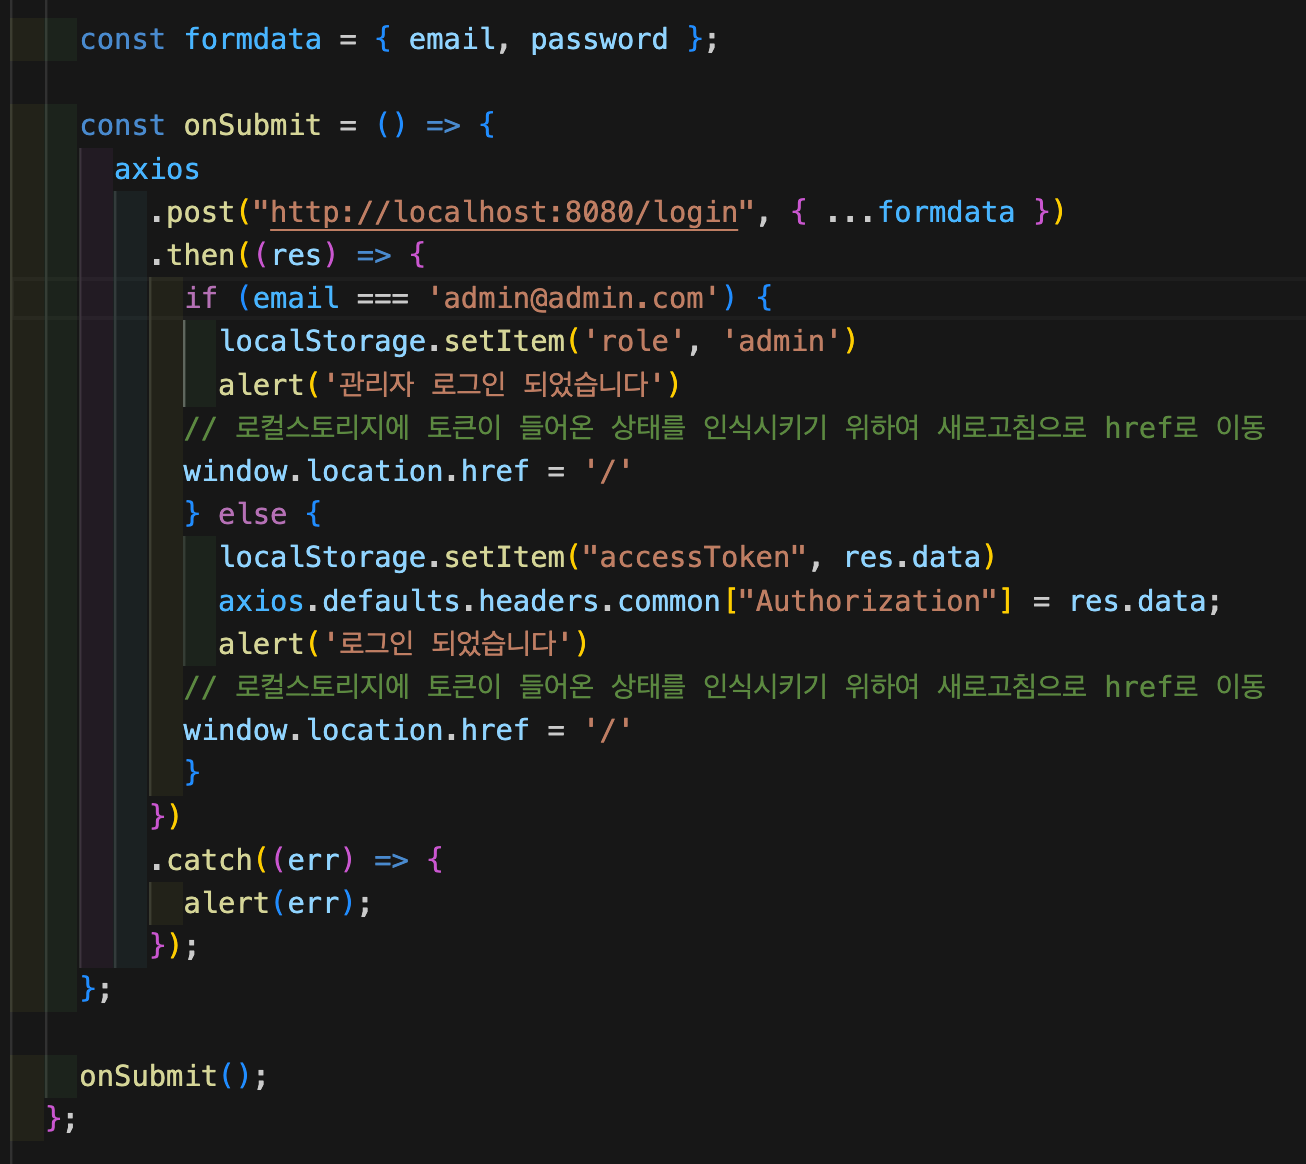Click '(err)' parameter in the catch callback
Image resolution: width=1306 pixels, height=1164 pixels.
click(313, 859)
